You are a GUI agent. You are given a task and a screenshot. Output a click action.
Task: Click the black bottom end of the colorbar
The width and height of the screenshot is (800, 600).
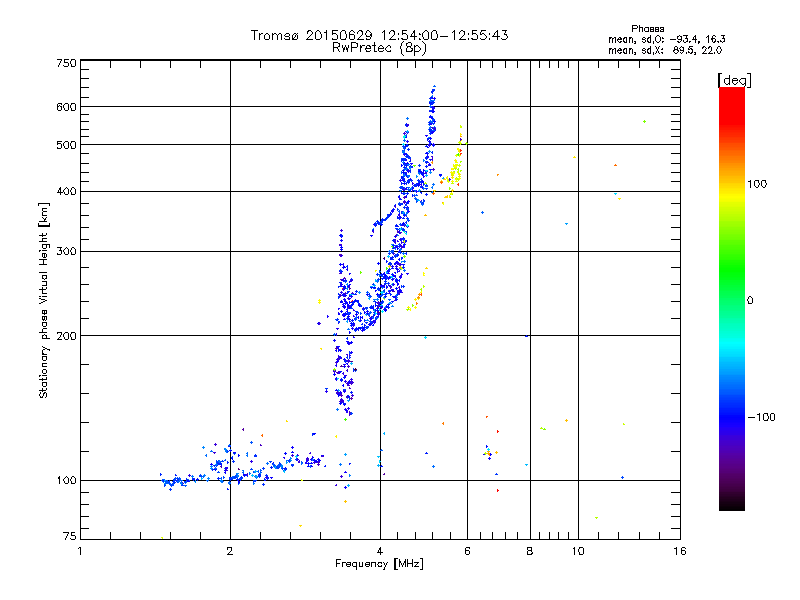pos(732,504)
